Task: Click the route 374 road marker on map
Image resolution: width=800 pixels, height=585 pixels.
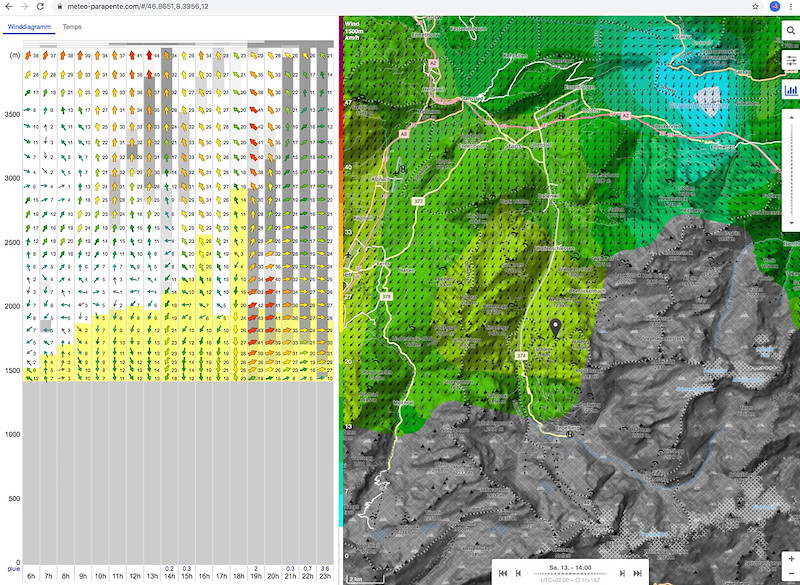Action: pyautogui.click(x=521, y=355)
